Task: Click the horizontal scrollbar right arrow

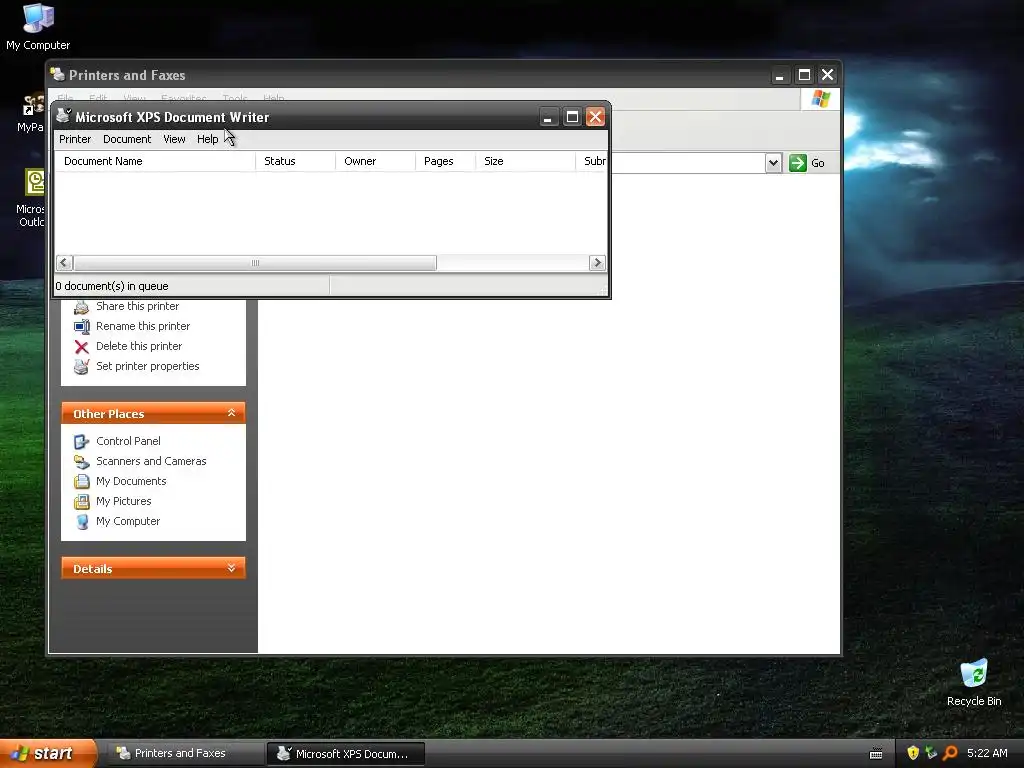Action: click(x=597, y=263)
